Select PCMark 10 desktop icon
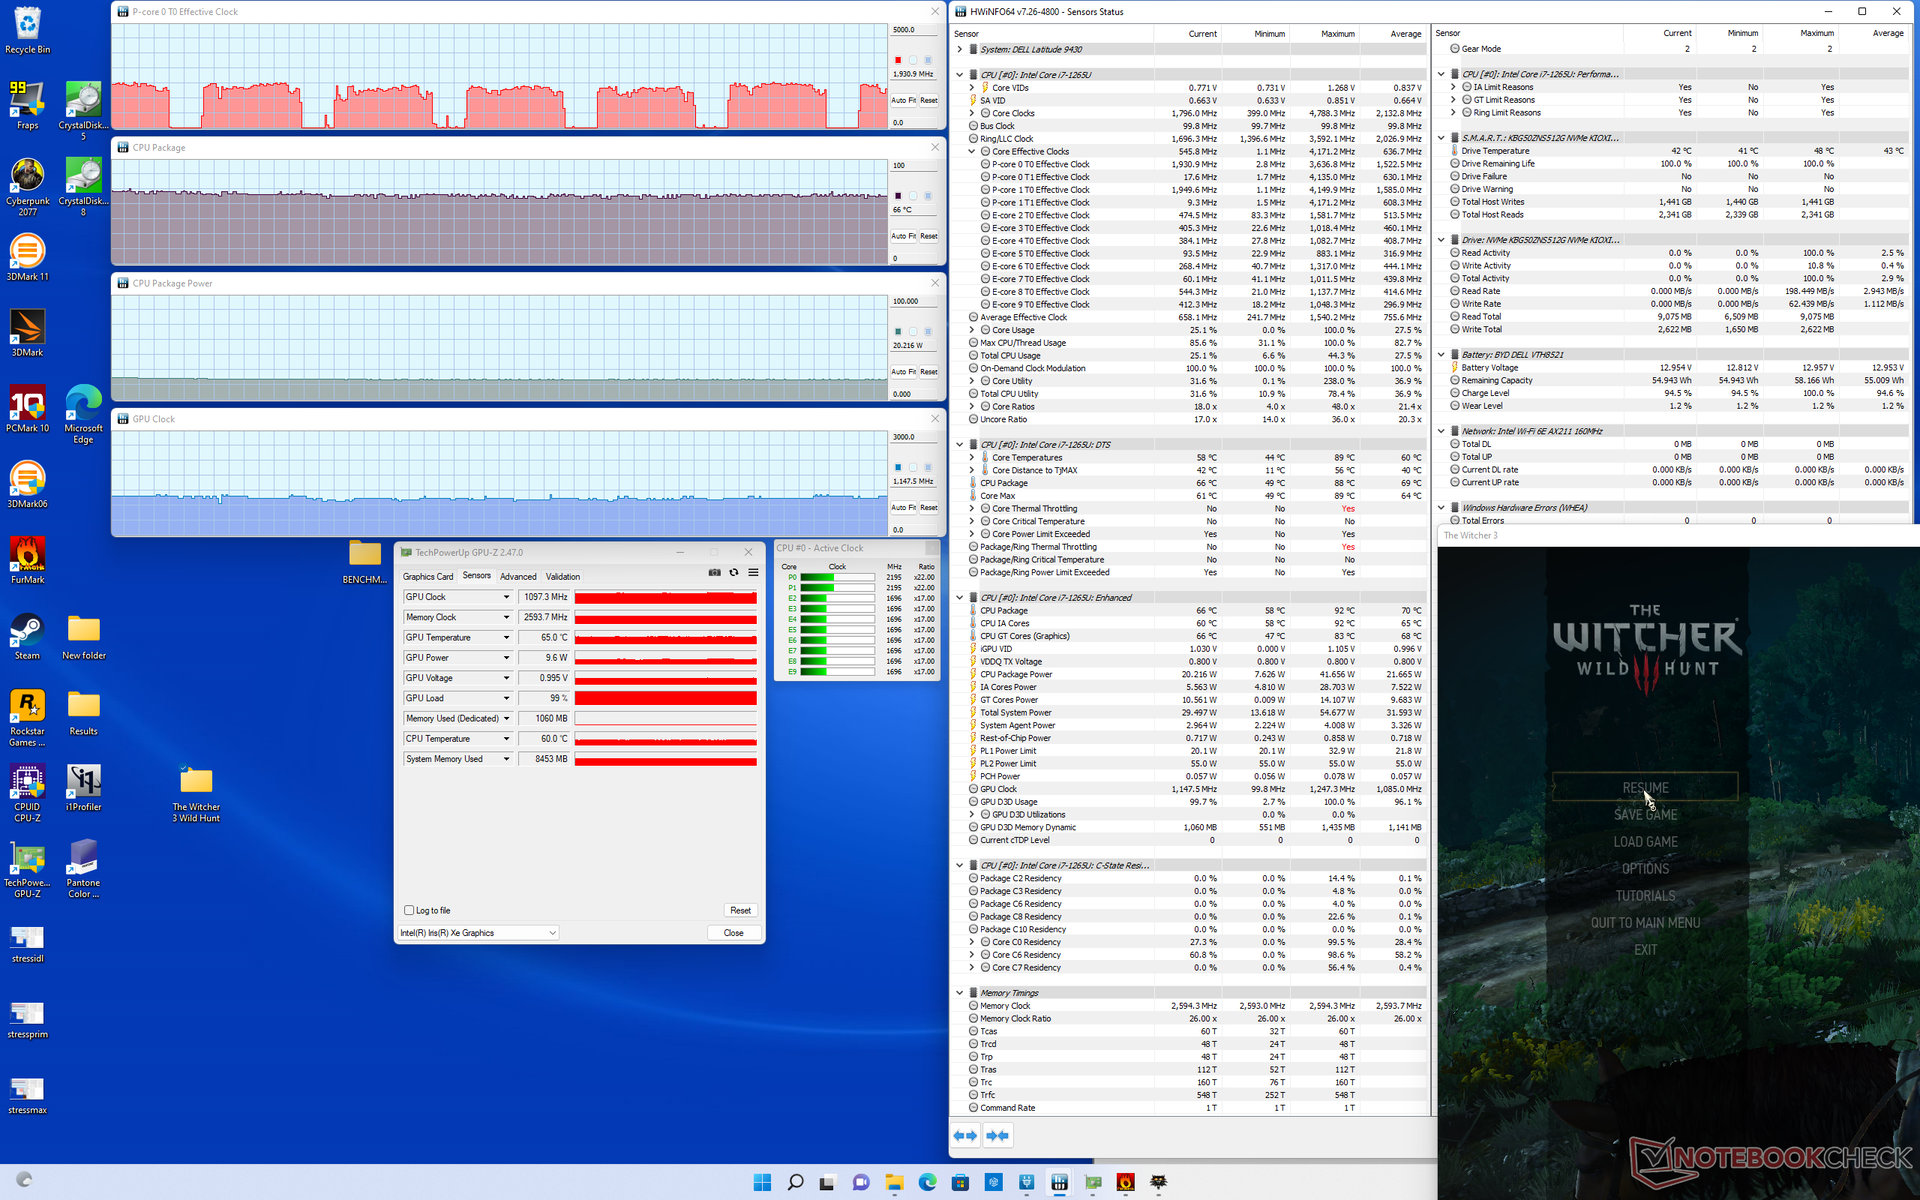 click(28, 409)
